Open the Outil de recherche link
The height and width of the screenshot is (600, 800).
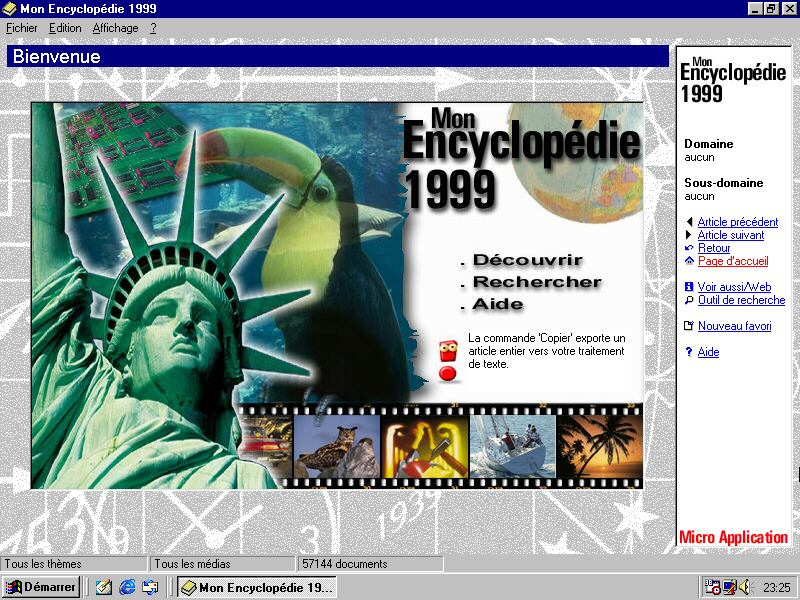click(741, 300)
